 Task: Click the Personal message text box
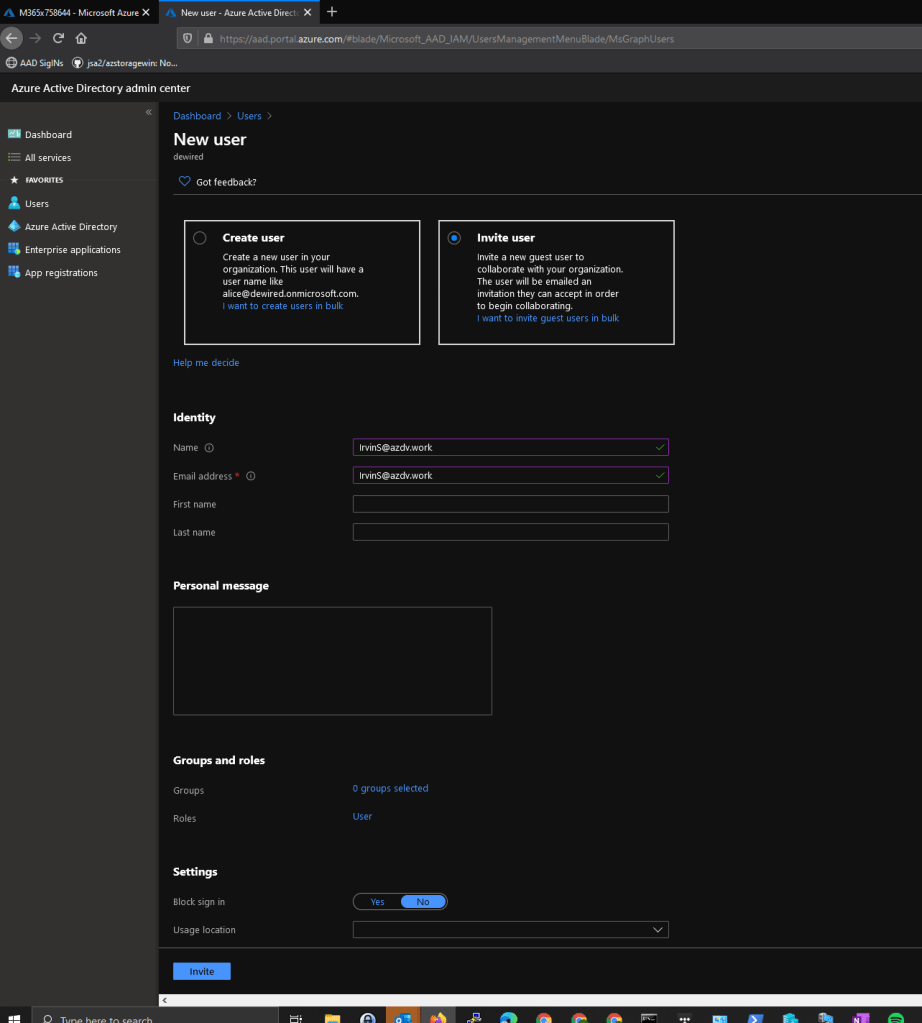coord(332,660)
